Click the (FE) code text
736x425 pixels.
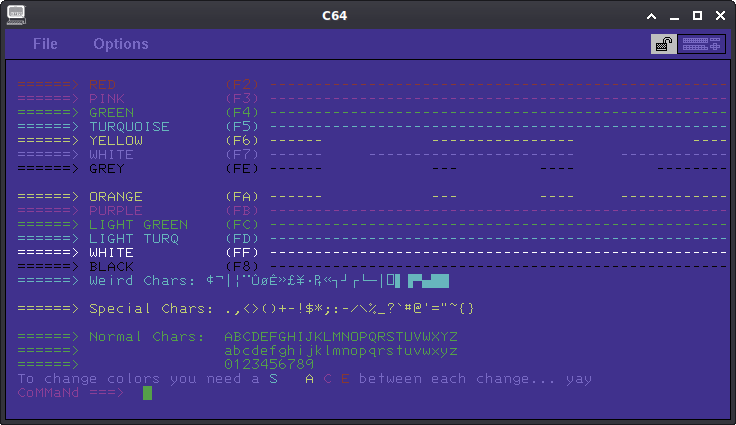242,169
